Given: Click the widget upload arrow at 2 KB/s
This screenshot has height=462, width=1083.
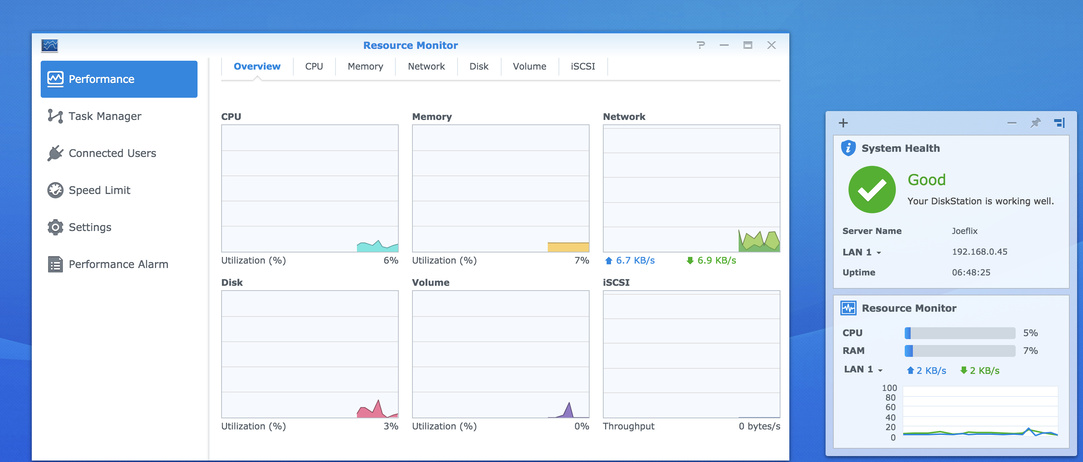Looking at the screenshot, I should [x=910, y=370].
